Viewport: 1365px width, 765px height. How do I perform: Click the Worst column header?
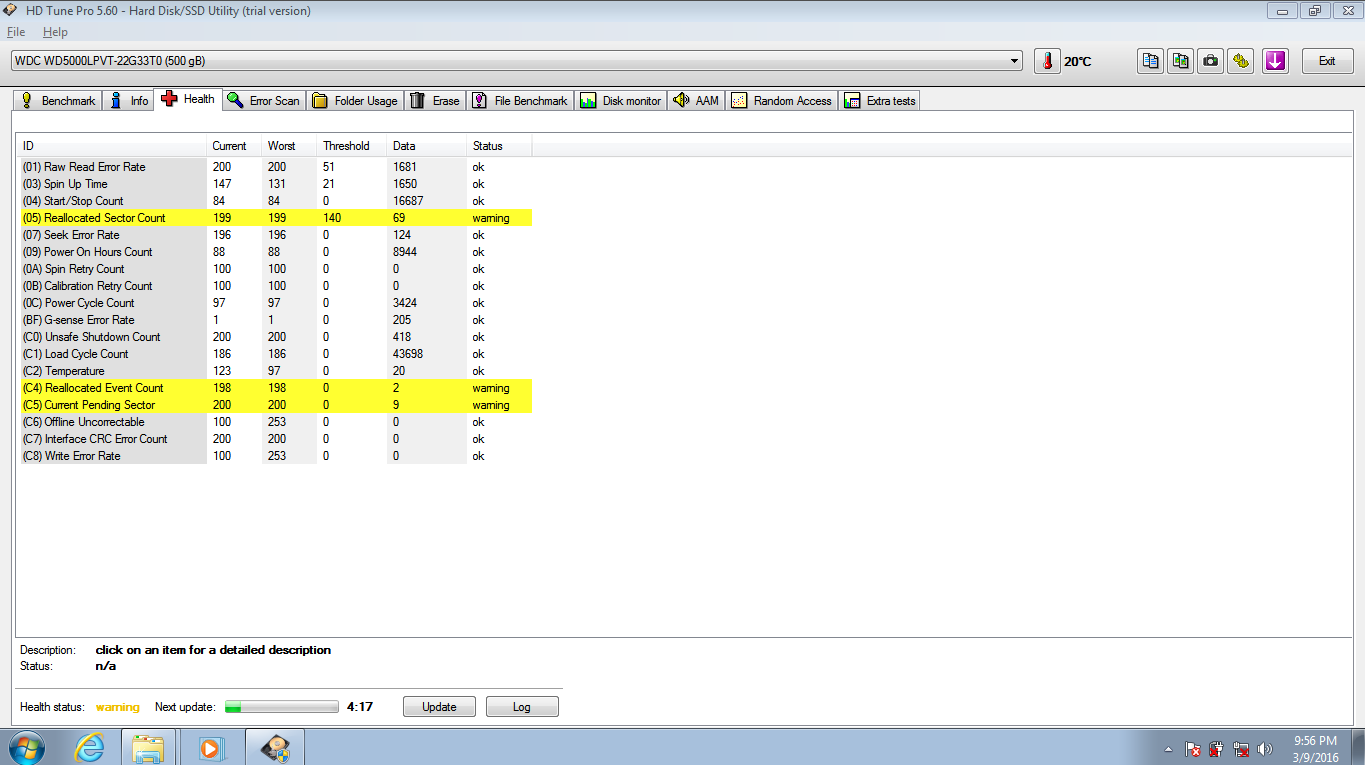tap(289, 146)
